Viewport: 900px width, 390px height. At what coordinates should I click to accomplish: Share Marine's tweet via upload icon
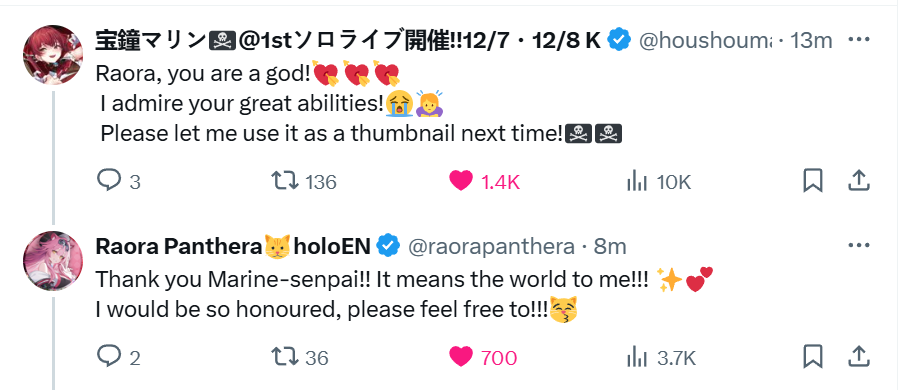(x=859, y=182)
